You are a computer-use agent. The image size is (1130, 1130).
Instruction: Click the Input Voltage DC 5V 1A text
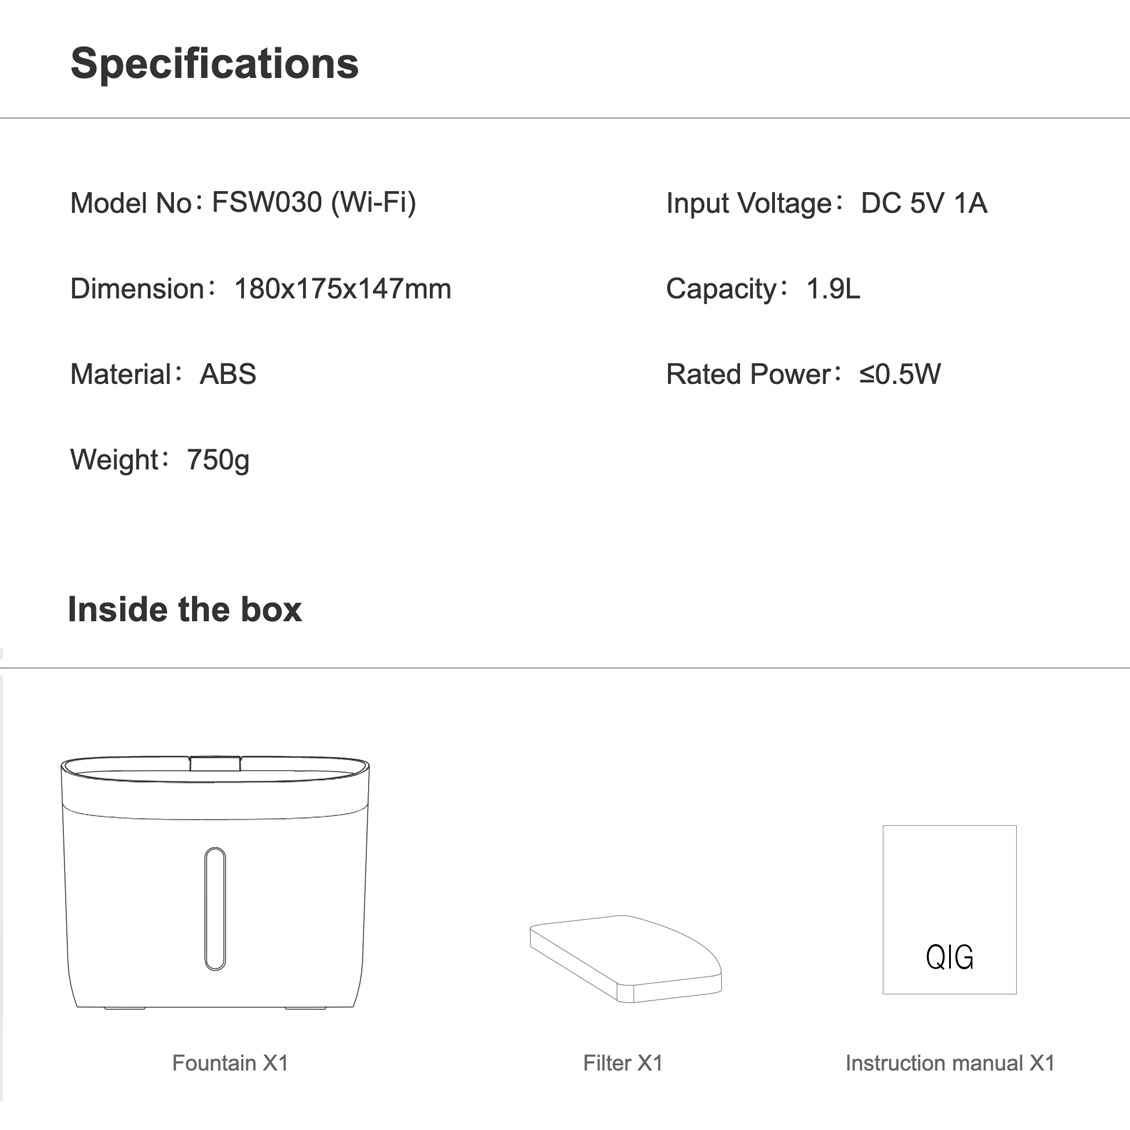pos(826,203)
